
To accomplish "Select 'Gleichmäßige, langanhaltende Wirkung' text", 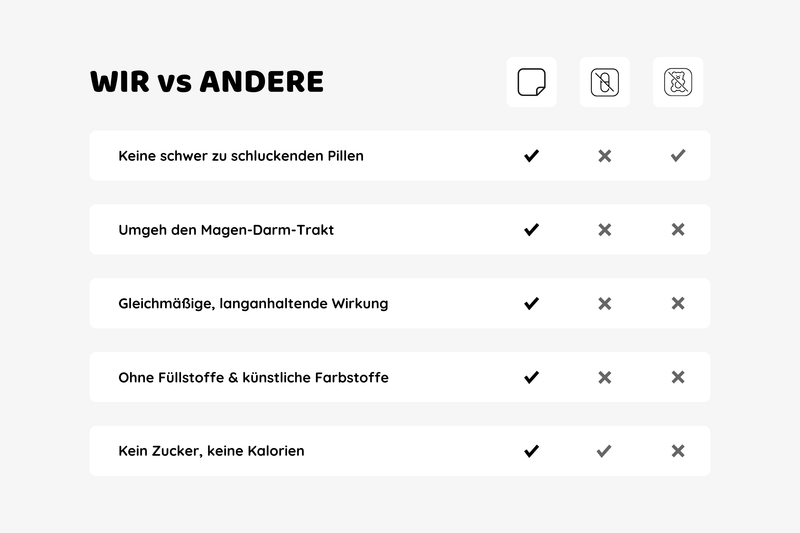I will [x=253, y=303].
